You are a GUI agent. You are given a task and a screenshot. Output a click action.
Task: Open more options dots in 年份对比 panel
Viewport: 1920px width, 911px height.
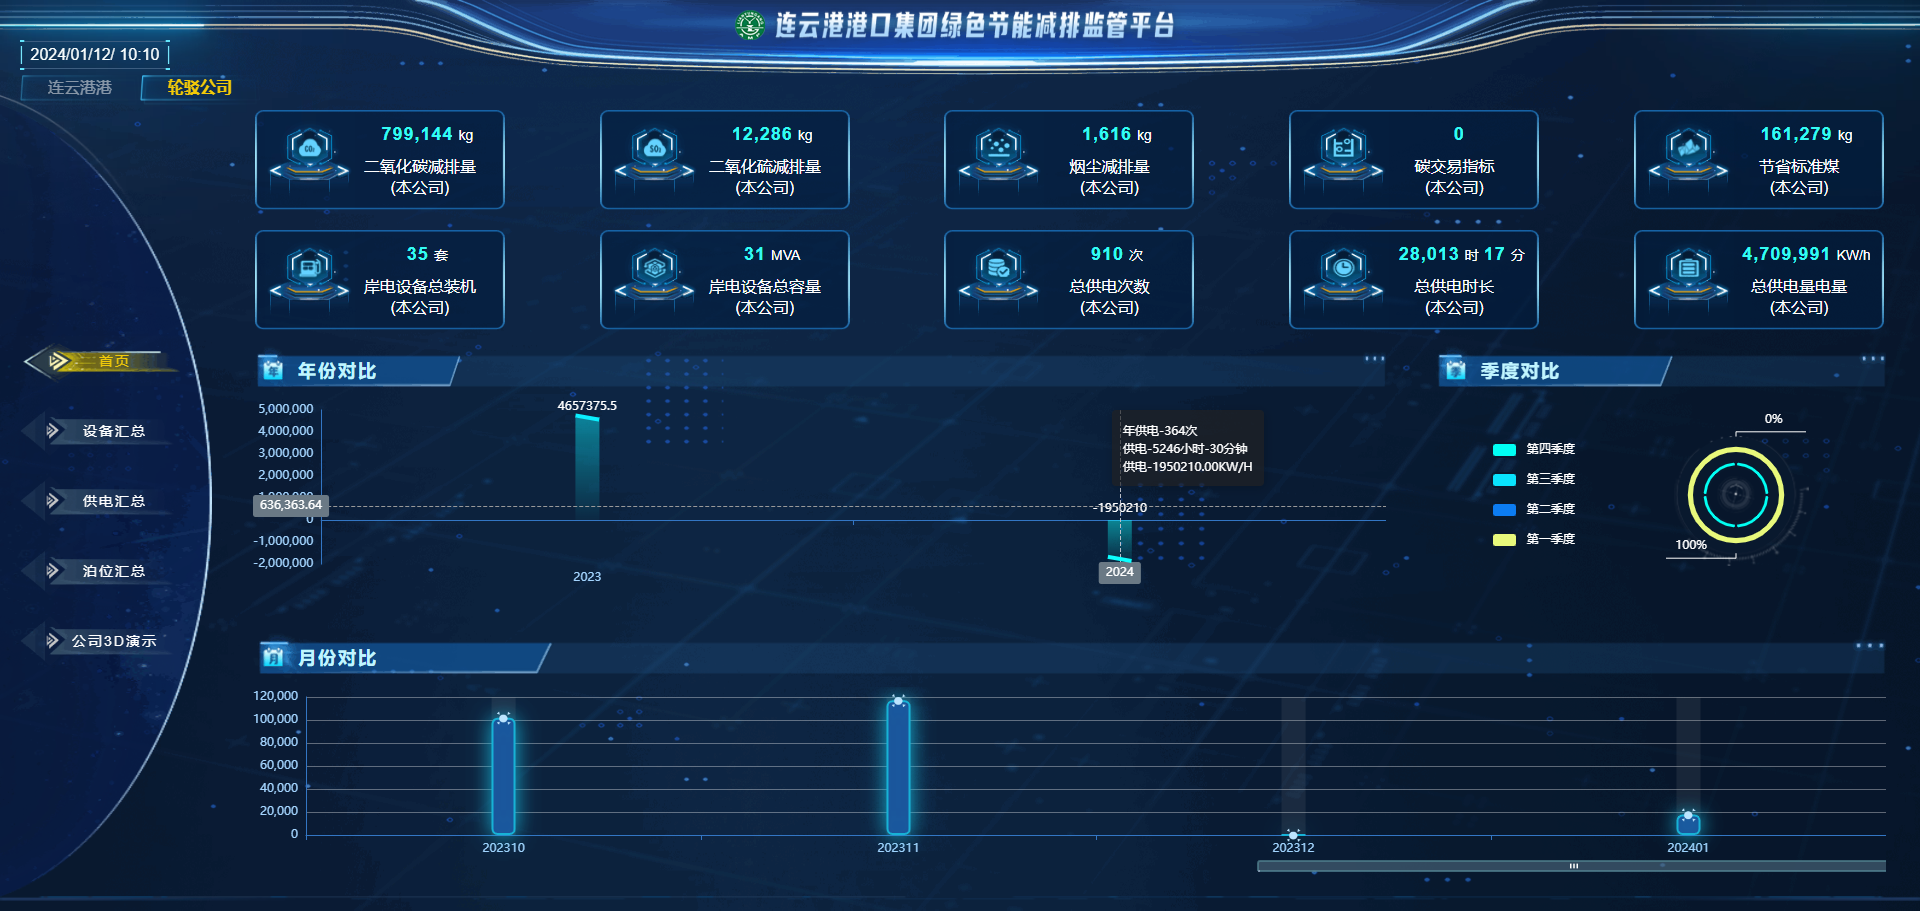[x=1375, y=359]
